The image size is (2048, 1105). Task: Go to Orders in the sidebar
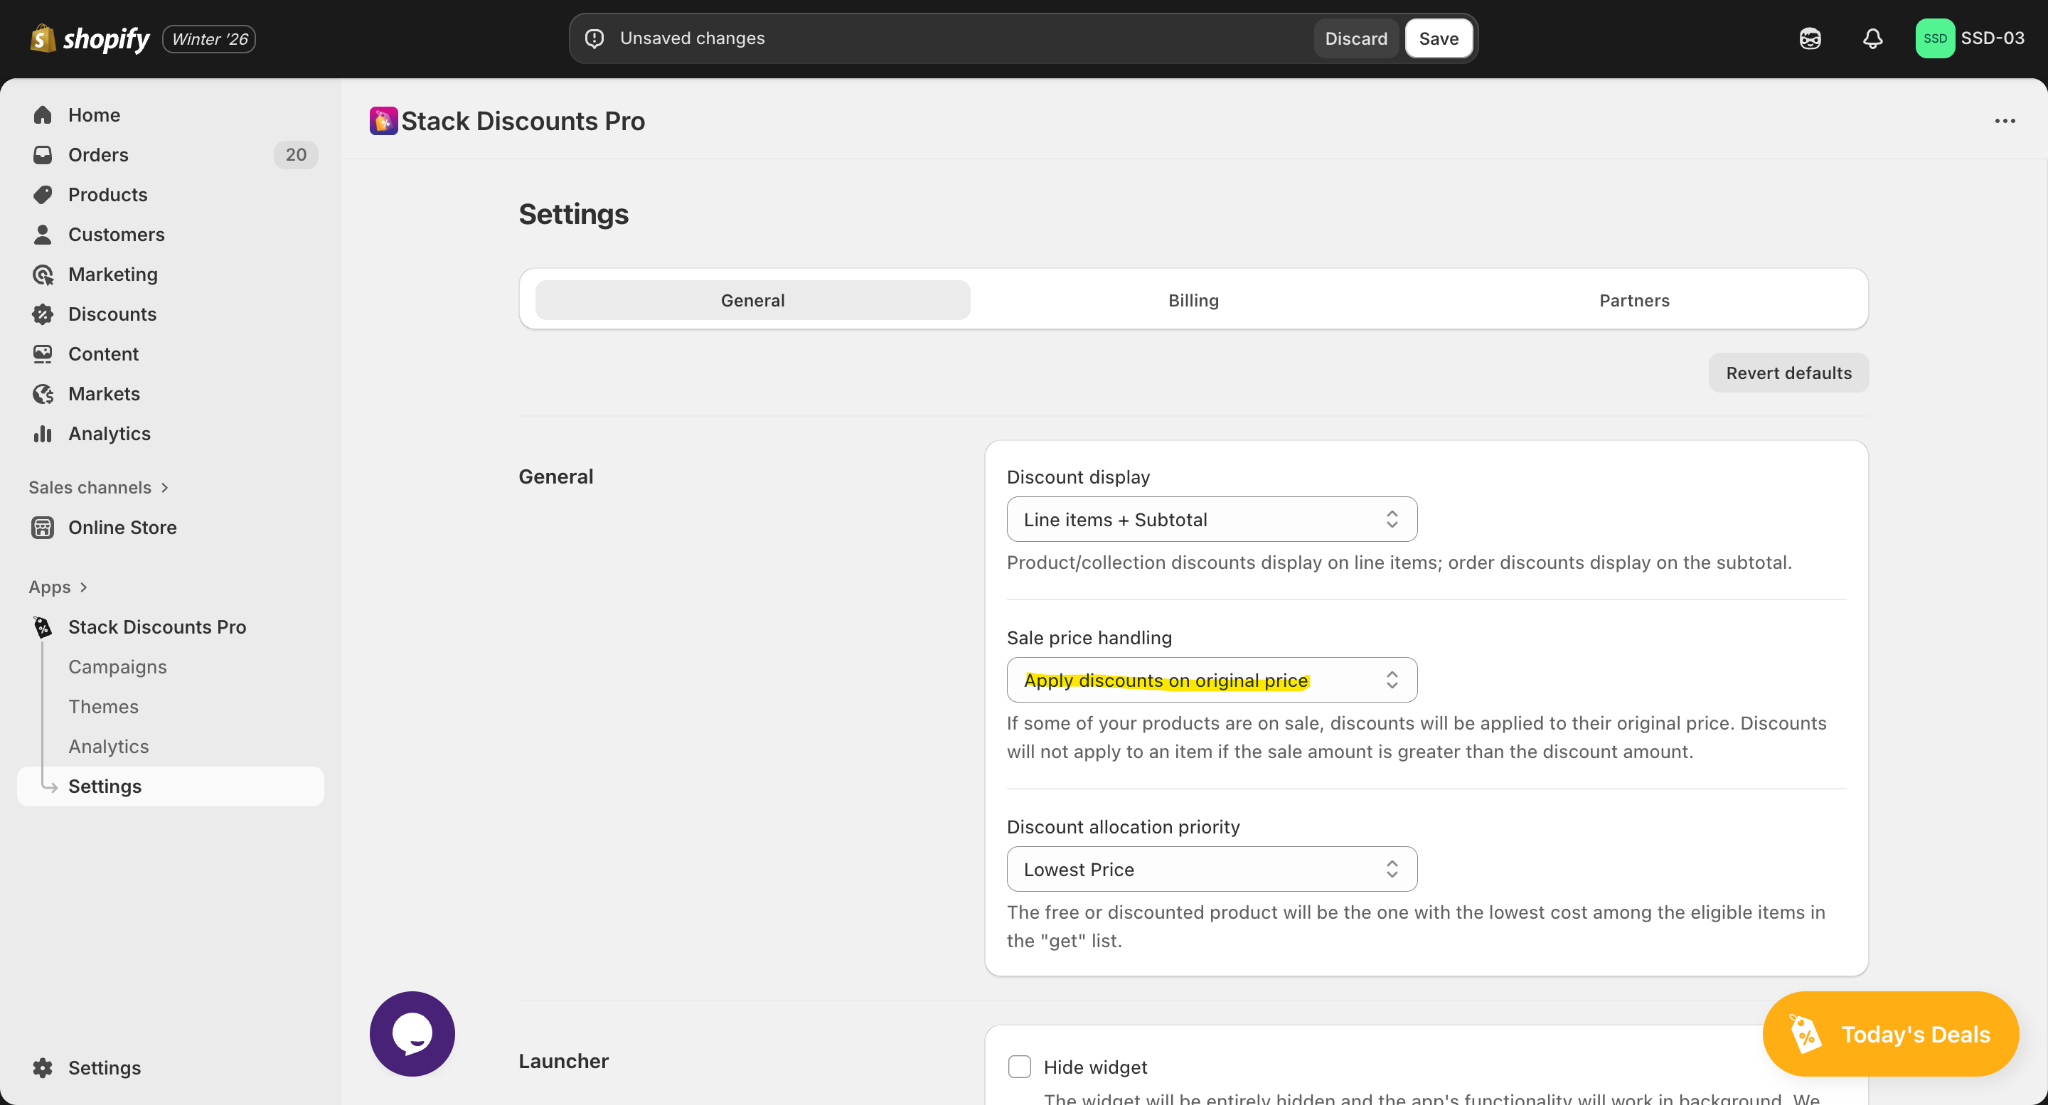pyautogui.click(x=98, y=155)
